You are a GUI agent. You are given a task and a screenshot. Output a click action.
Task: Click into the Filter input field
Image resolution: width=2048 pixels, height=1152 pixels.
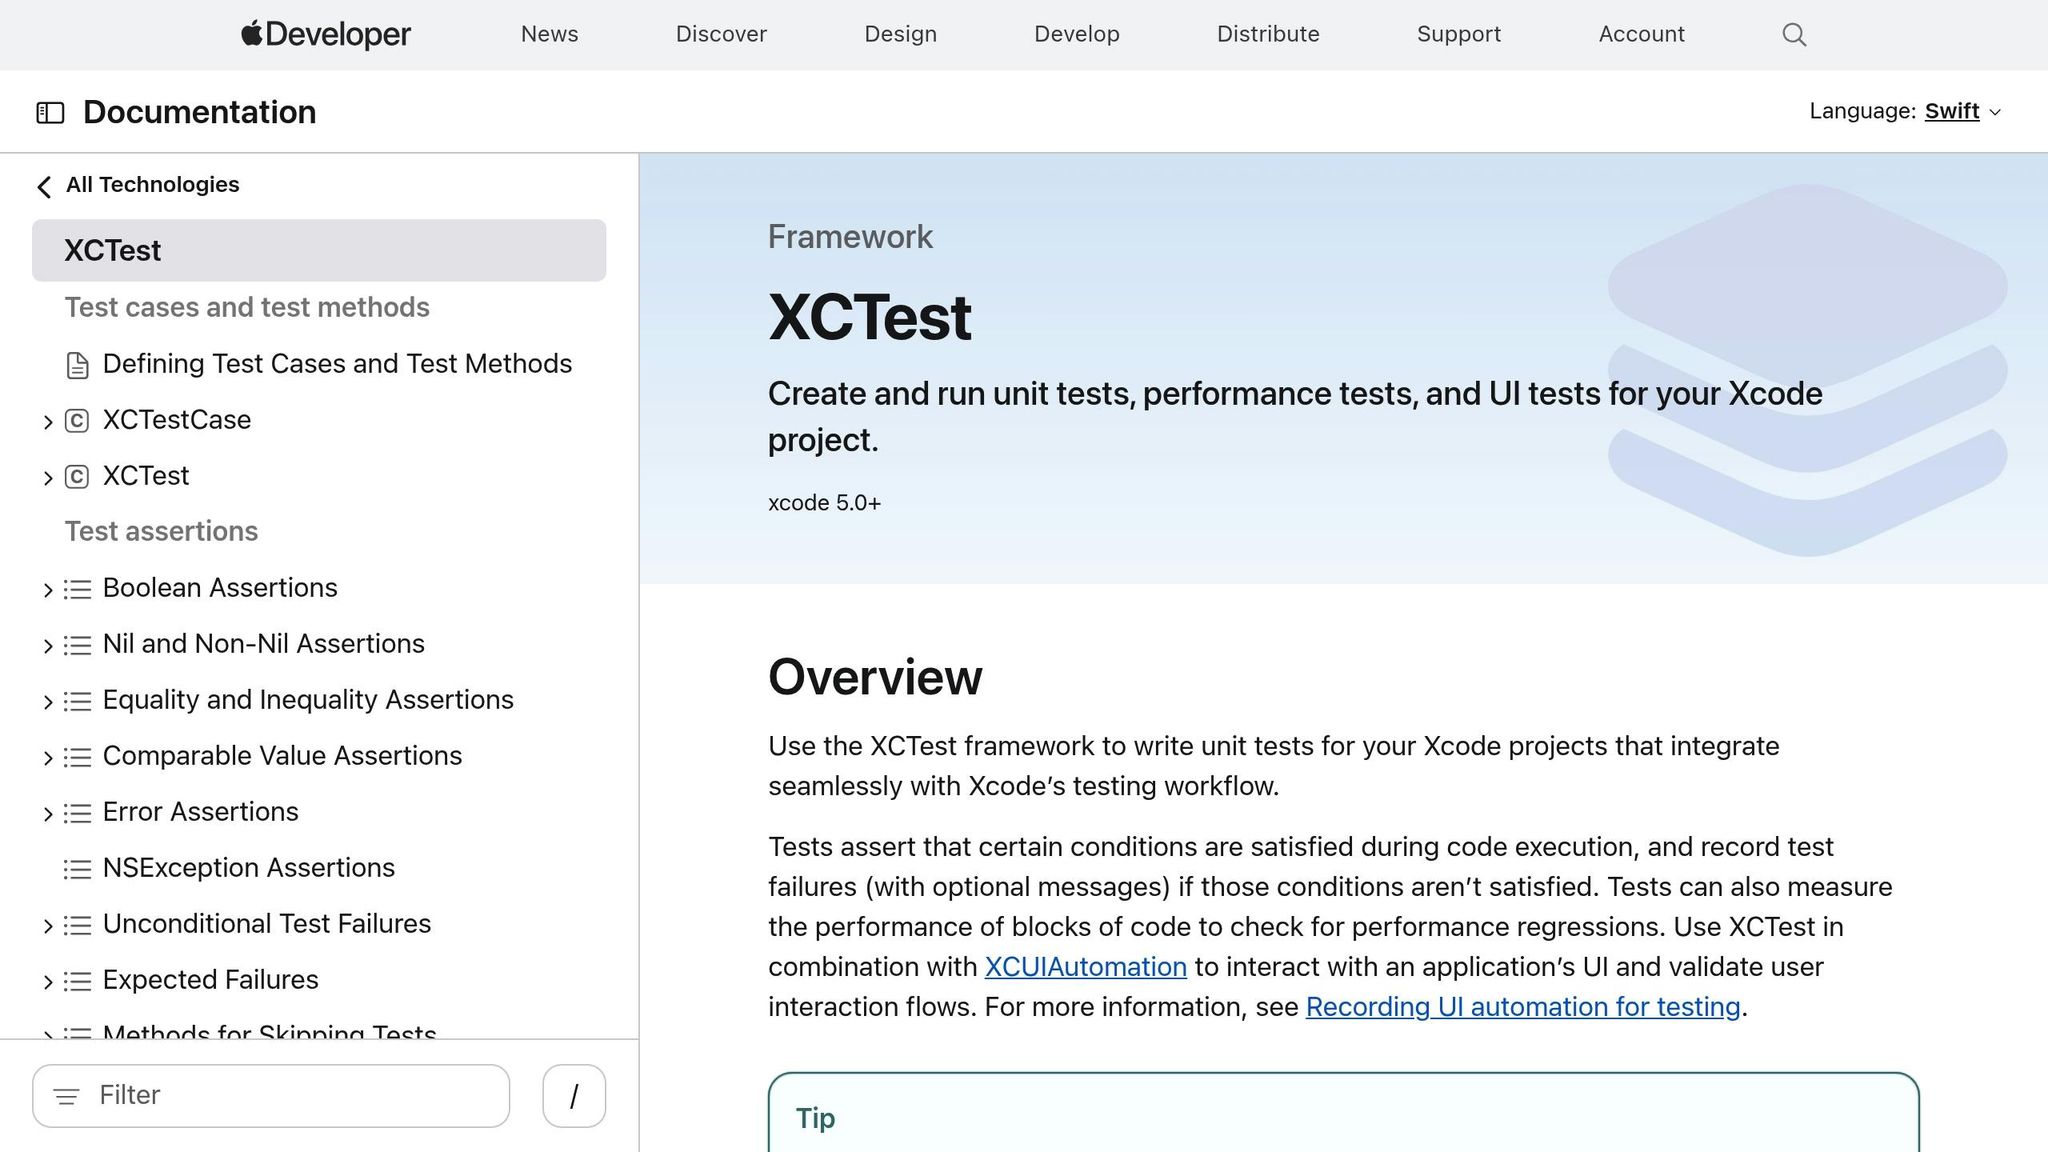click(290, 1096)
